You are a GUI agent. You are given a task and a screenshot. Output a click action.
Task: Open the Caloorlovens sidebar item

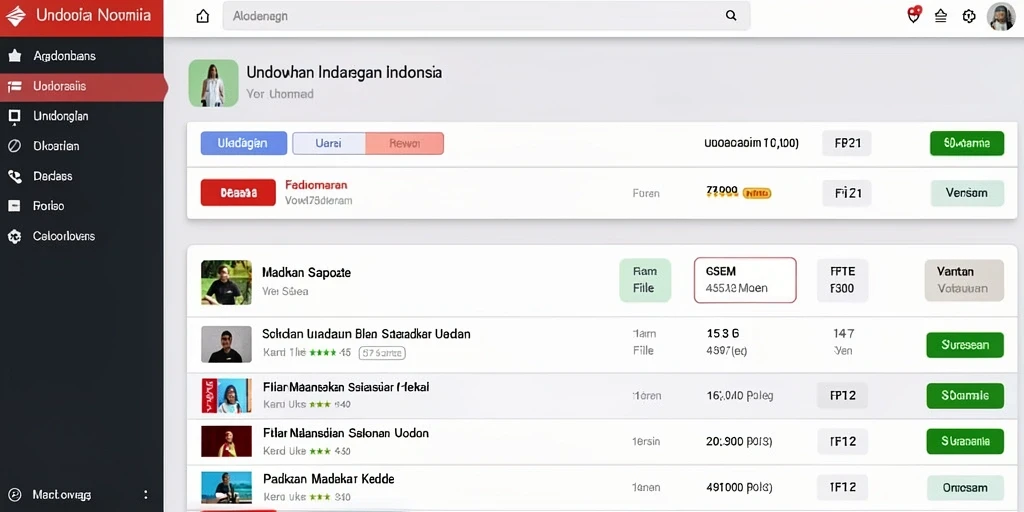pos(82,236)
